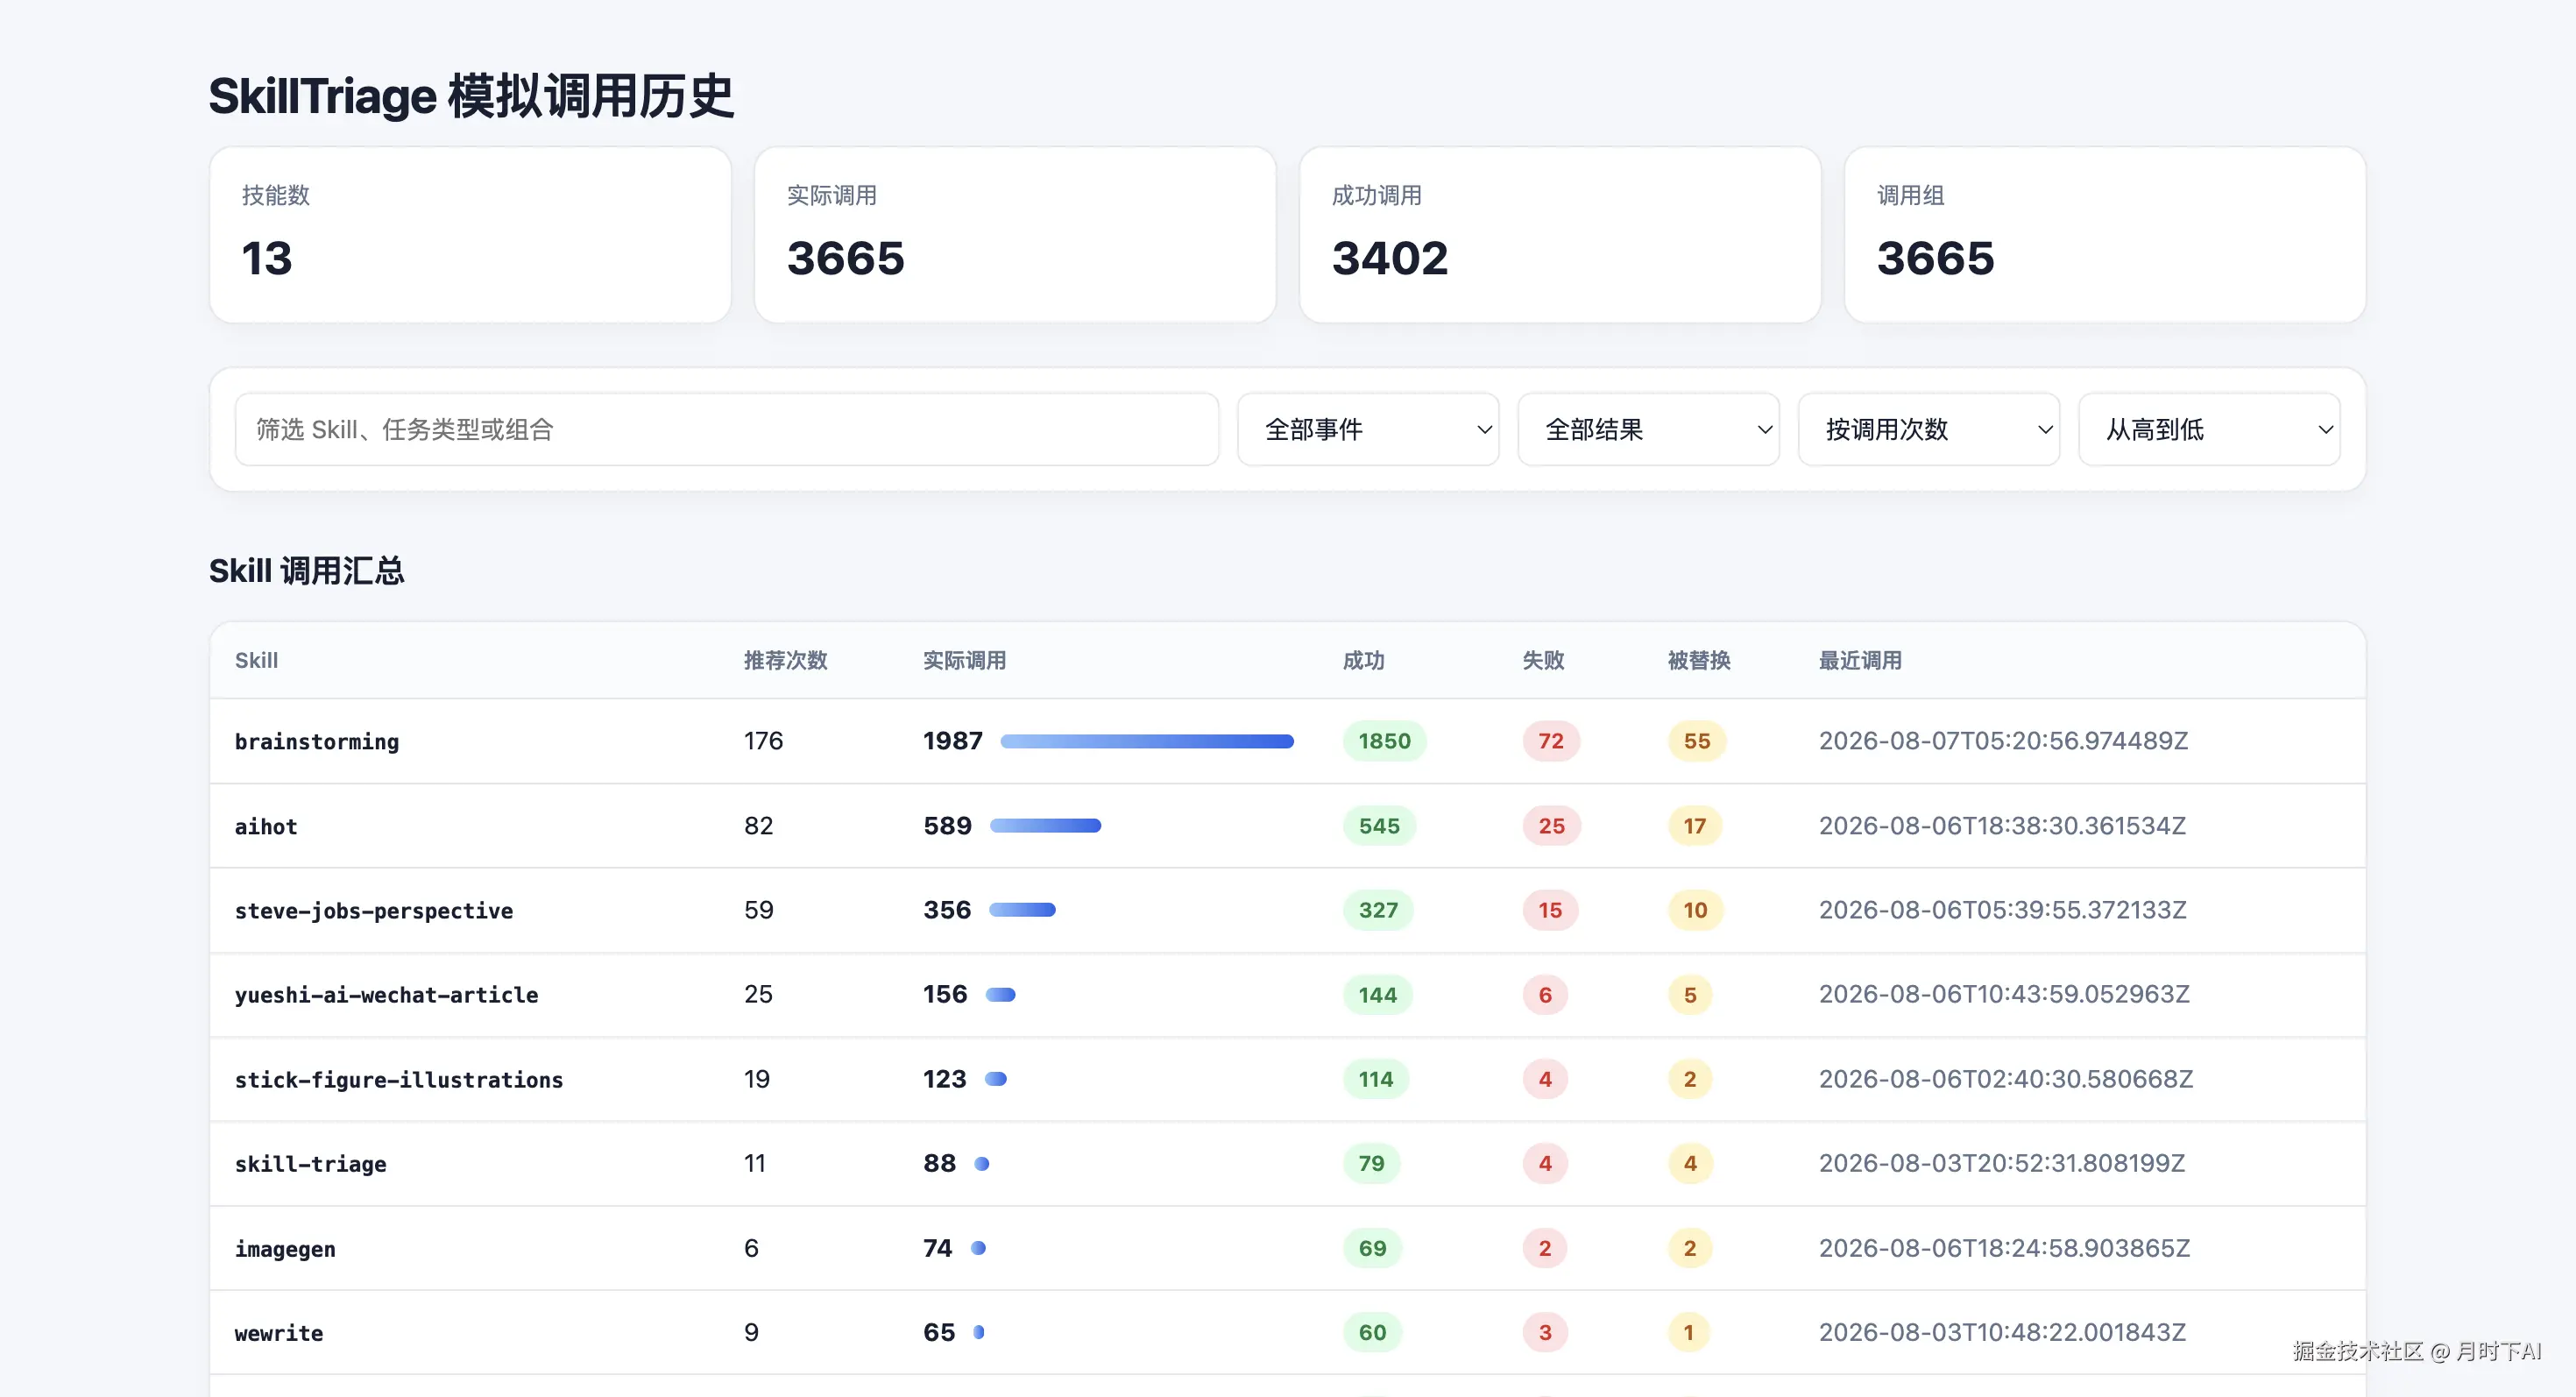The height and width of the screenshot is (1397, 2576).
Task: Click the Skill filter search field
Action: (x=727, y=429)
